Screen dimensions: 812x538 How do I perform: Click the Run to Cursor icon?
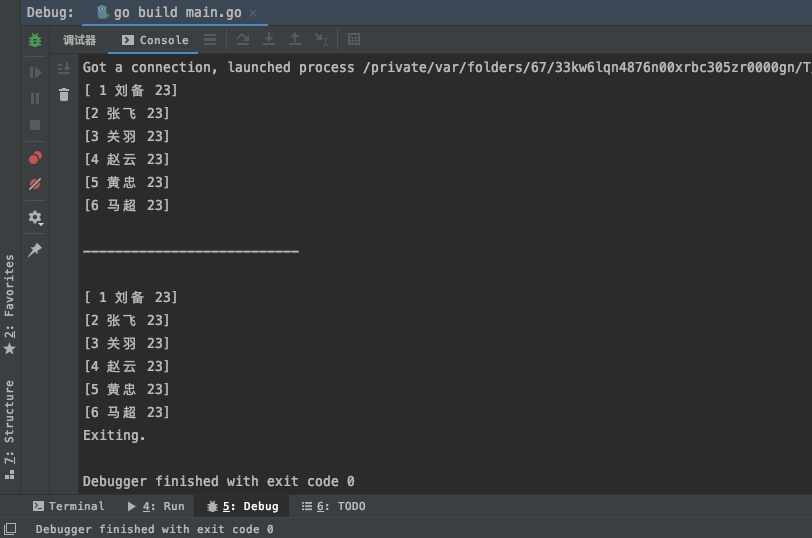321,39
